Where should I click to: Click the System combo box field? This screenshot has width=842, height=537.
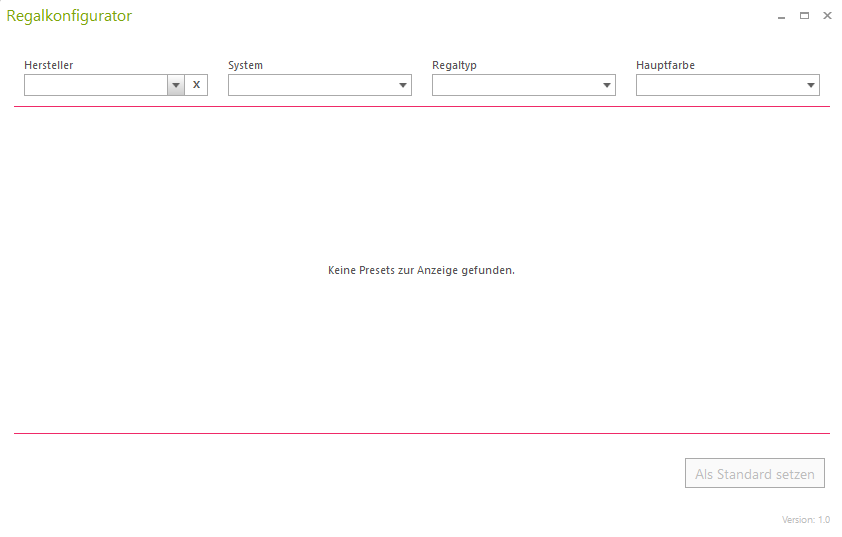click(311, 86)
